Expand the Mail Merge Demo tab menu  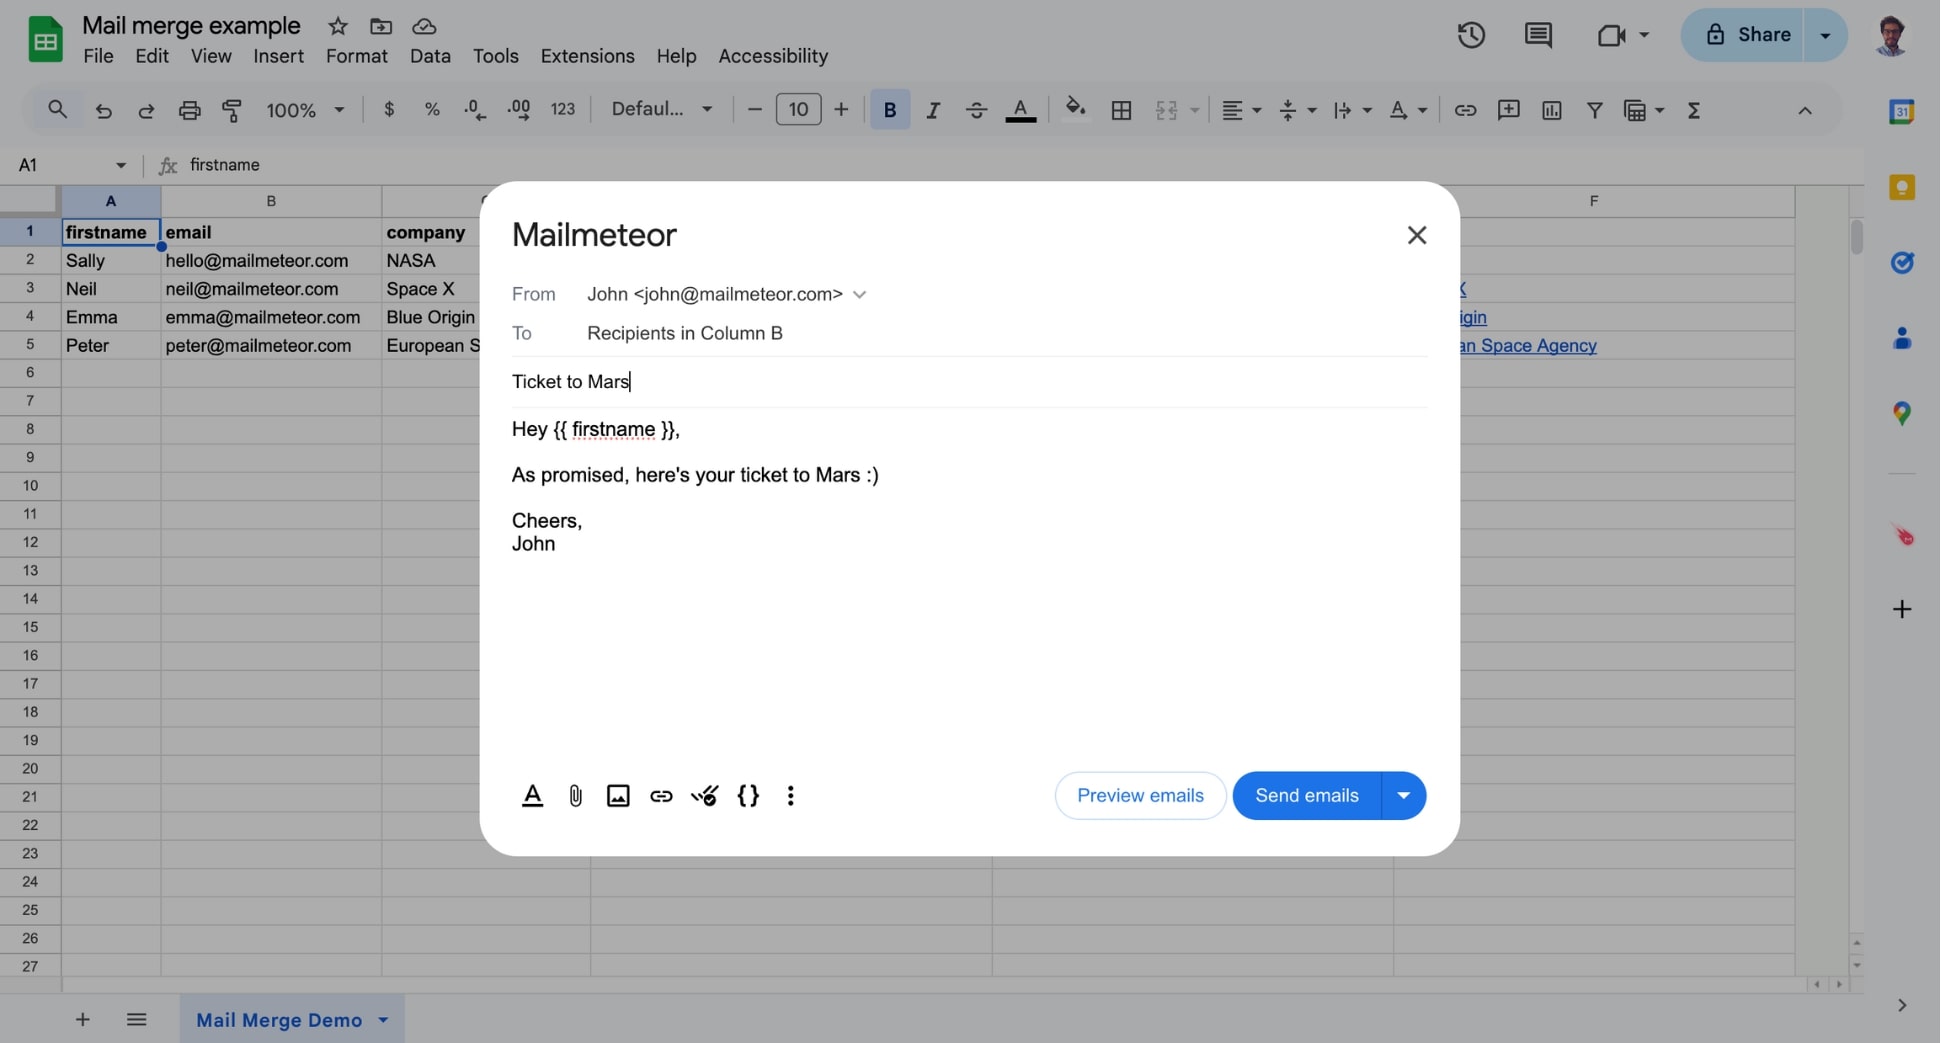tap(383, 1021)
